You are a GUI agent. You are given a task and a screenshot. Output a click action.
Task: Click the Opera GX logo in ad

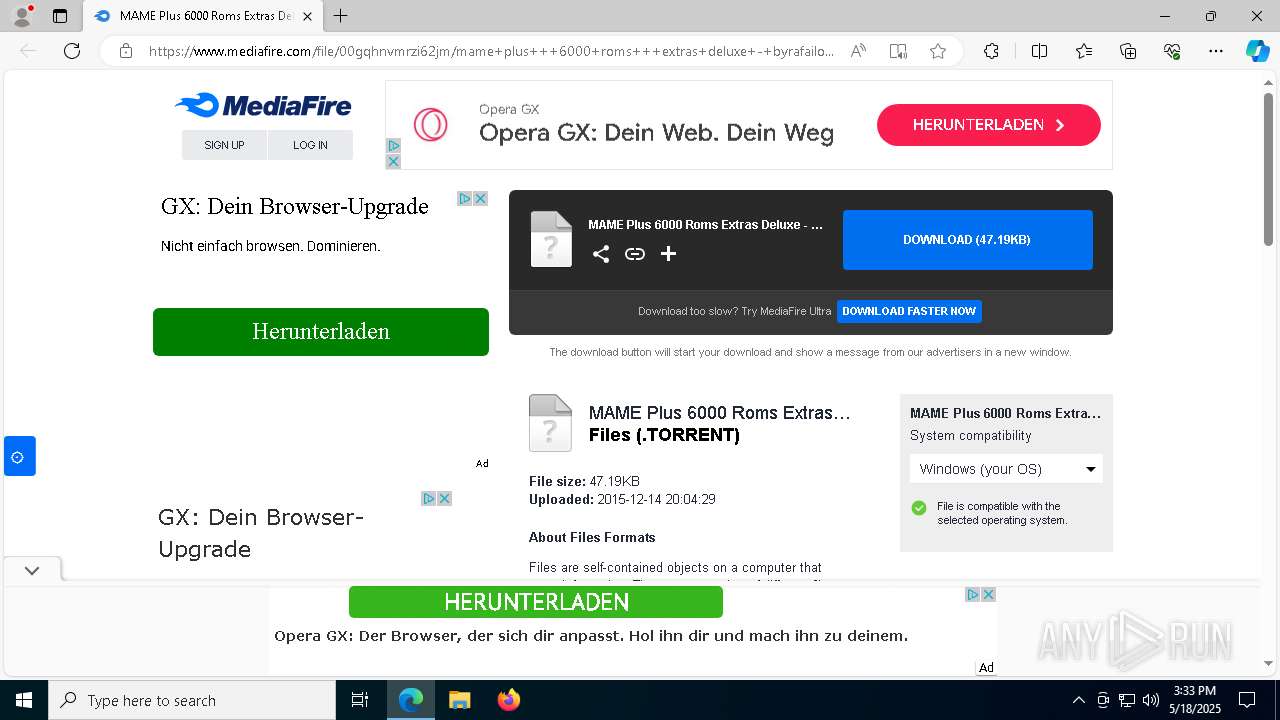click(x=430, y=125)
